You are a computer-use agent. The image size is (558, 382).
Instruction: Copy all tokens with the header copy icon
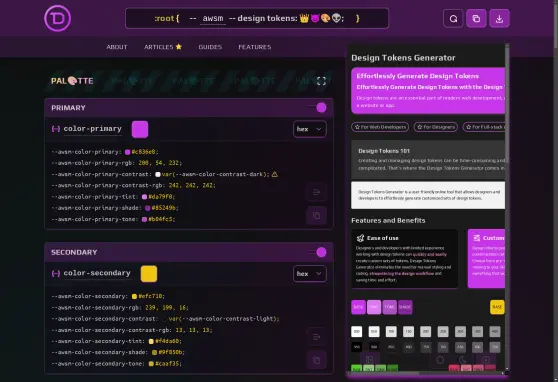476,18
